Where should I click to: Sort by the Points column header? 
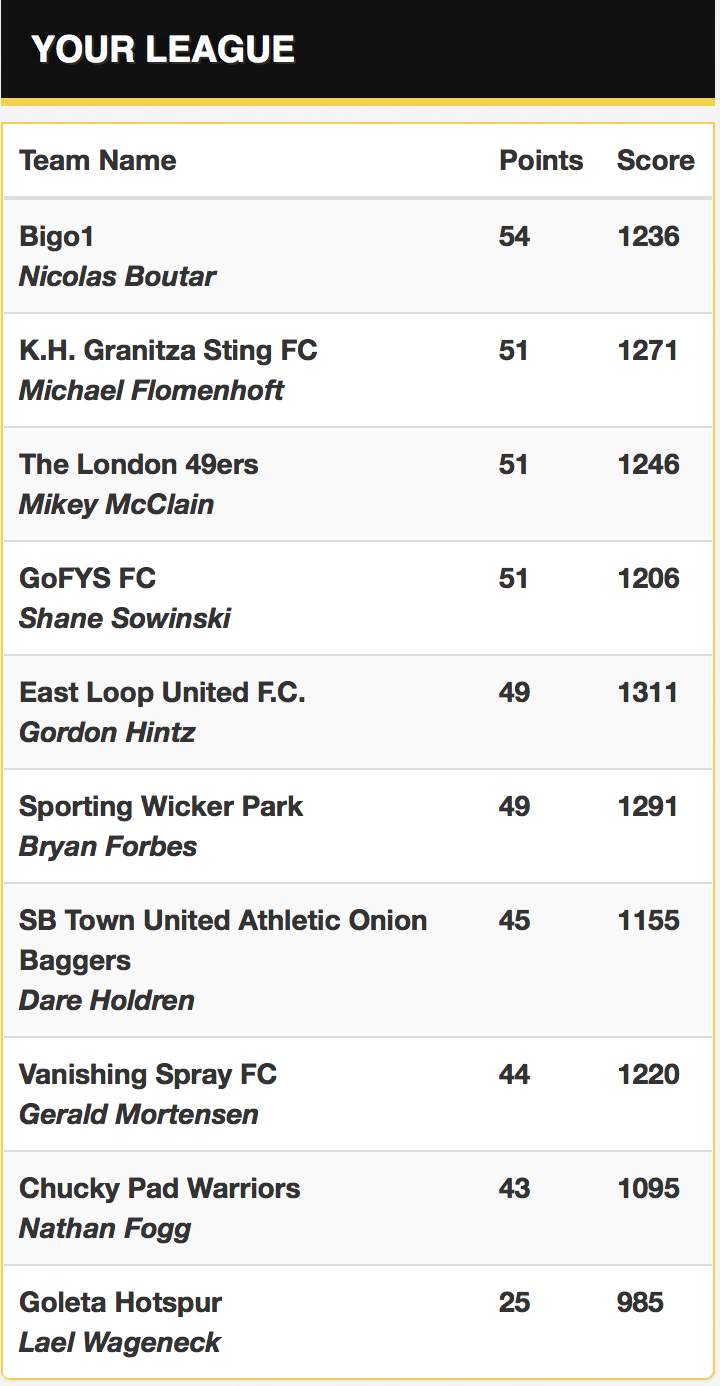pos(541,160)
